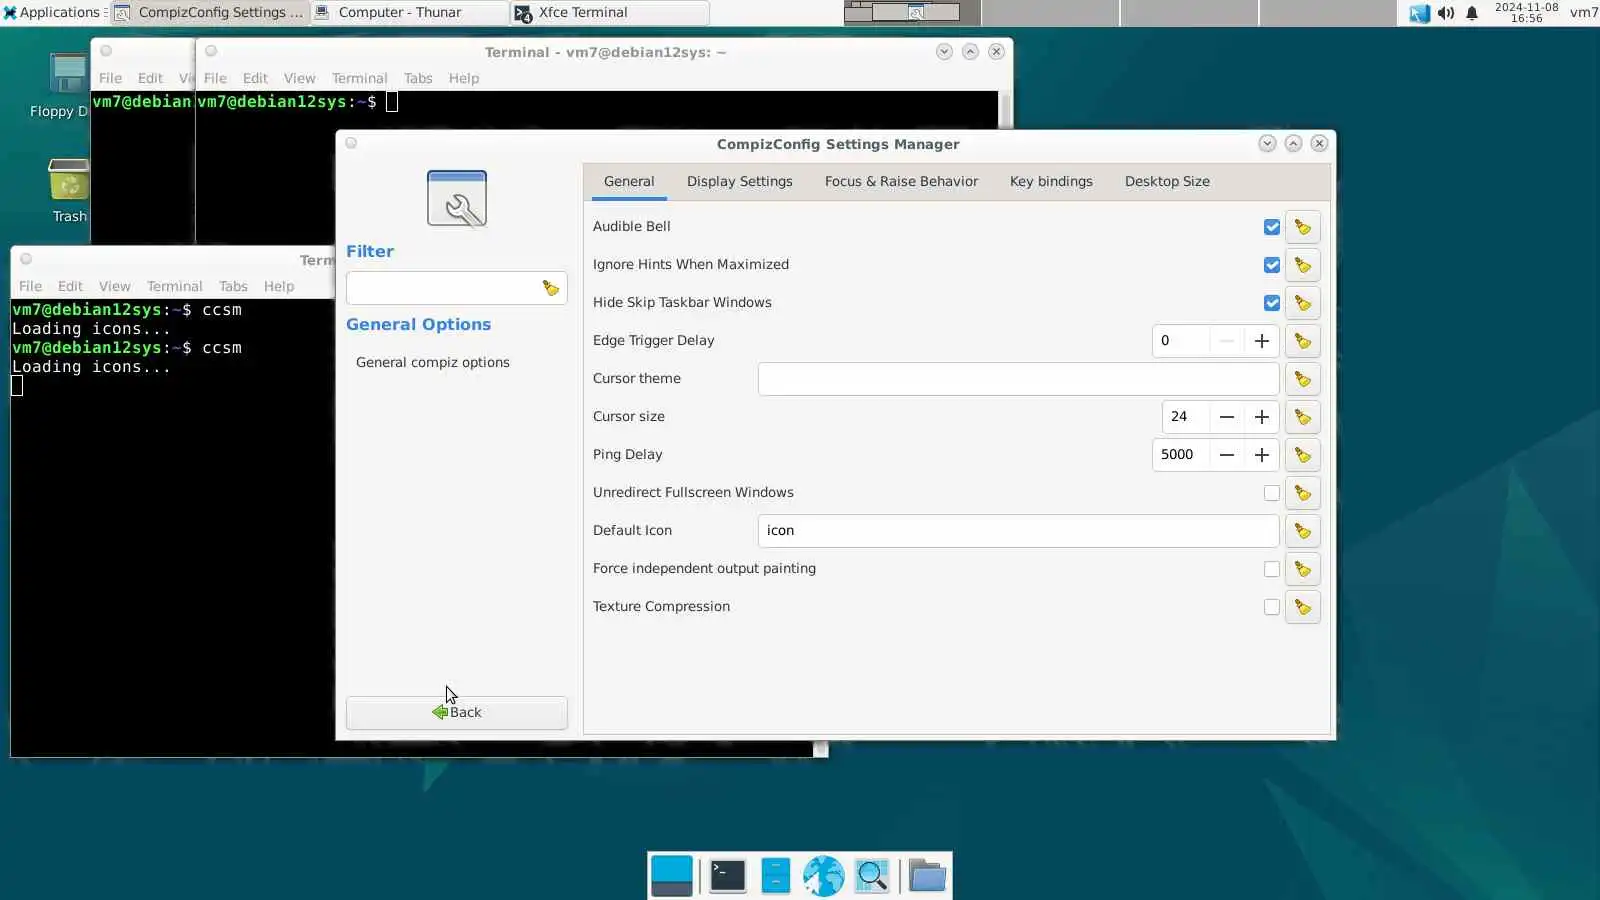Increase the Ping Delay value

(1261, 455)
